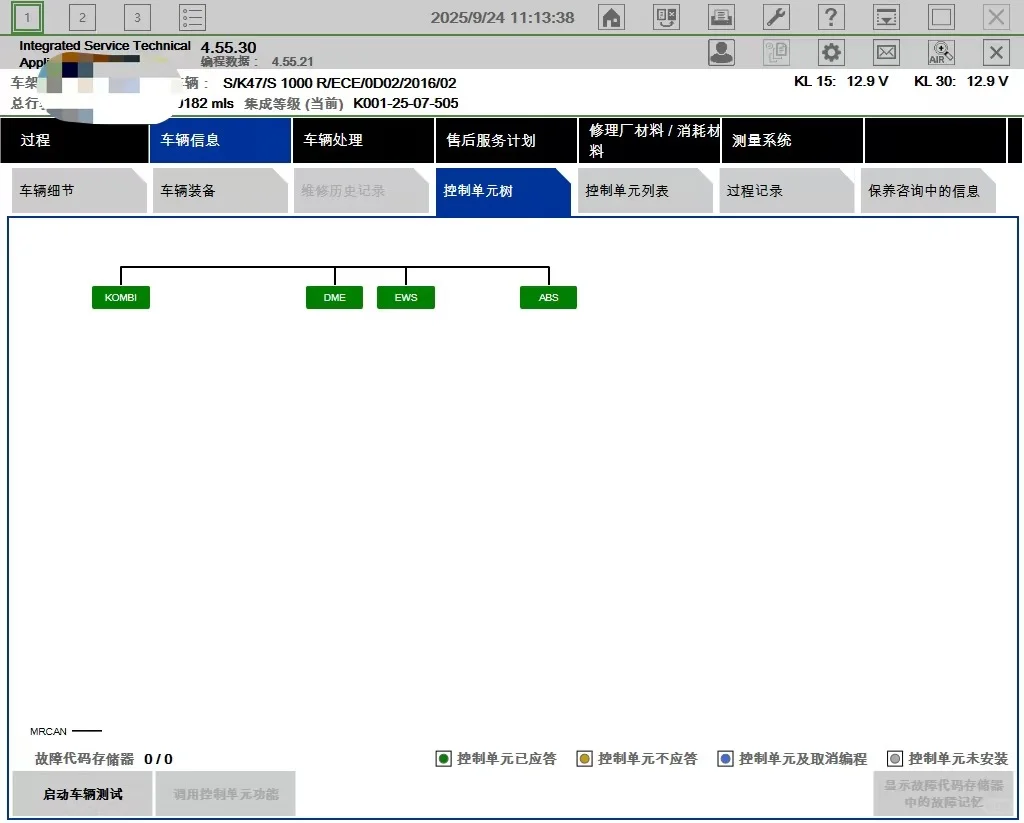The height and width of the screenshot is (823, 1024).
Task: Click the KL 30 voltage reading
Action: [x=961, y=81]
